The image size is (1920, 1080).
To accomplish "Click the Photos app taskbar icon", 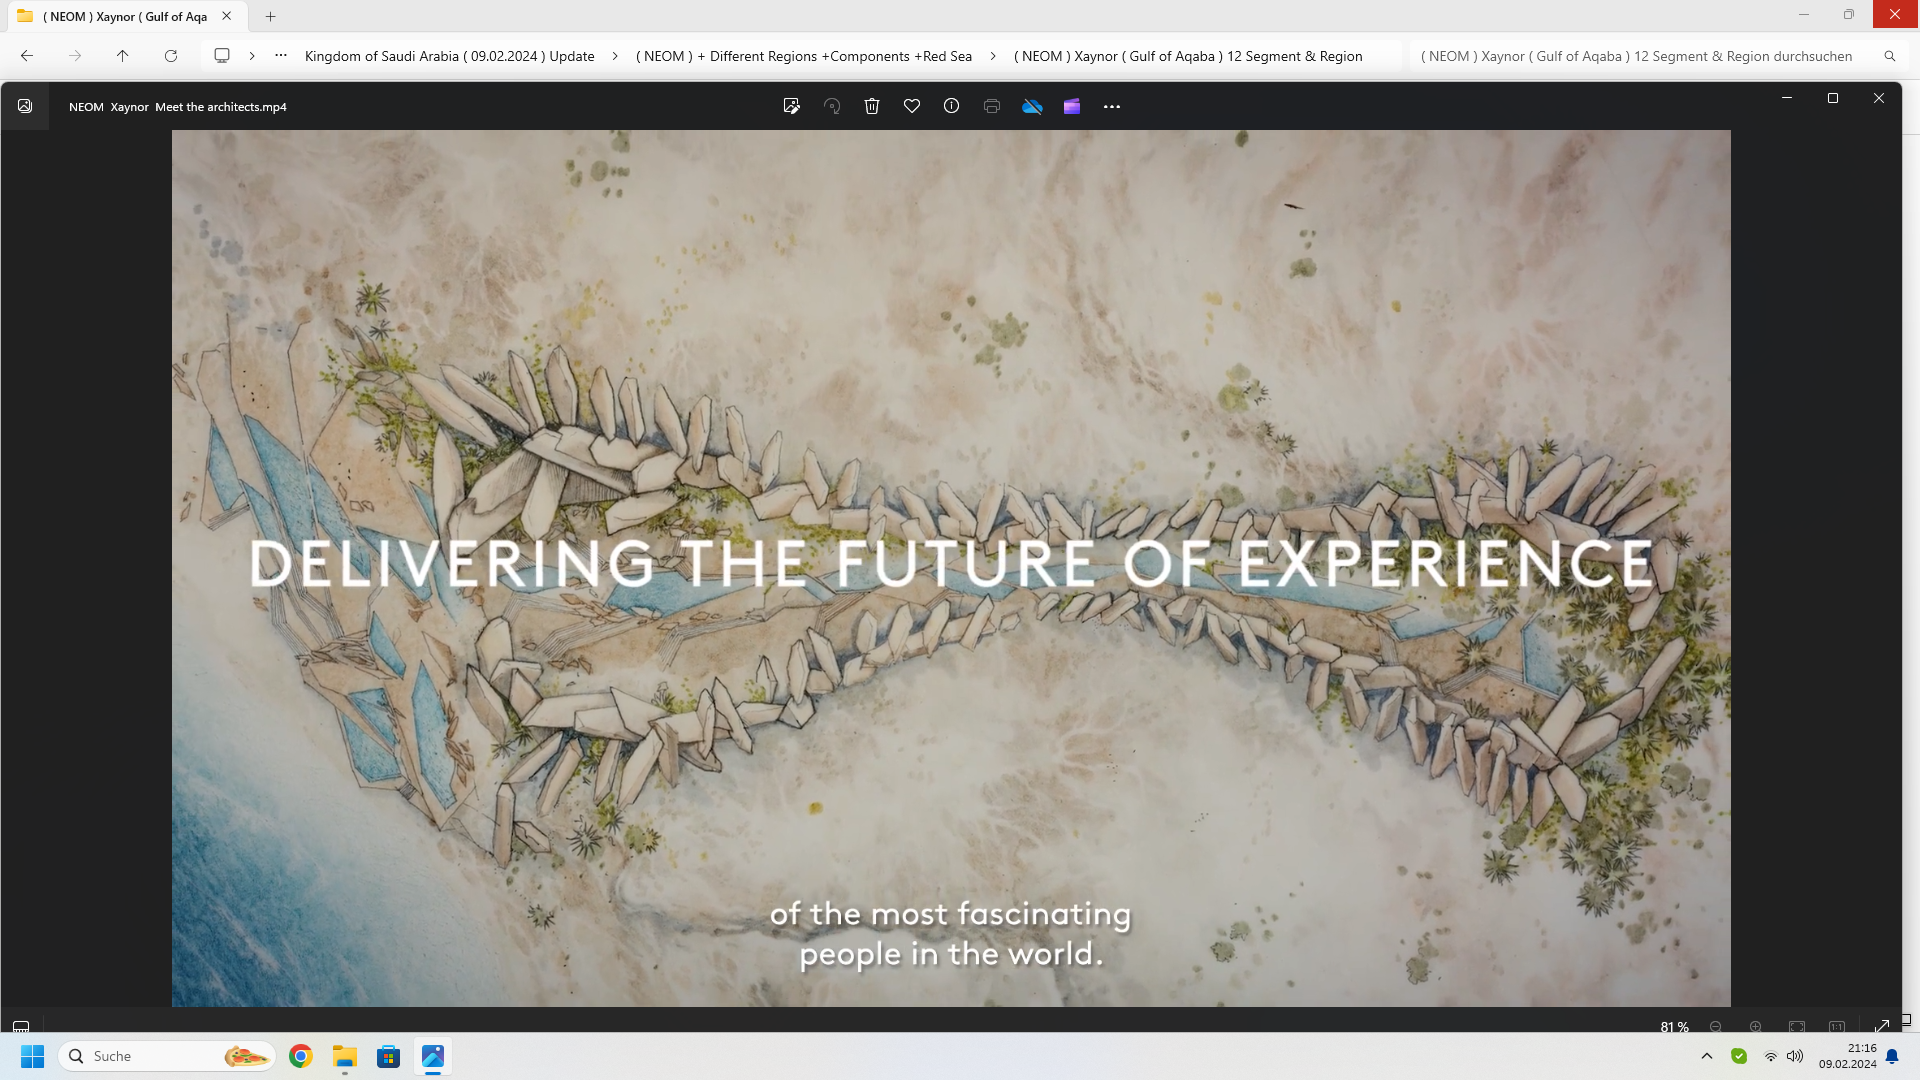I will pos(433,1056).
